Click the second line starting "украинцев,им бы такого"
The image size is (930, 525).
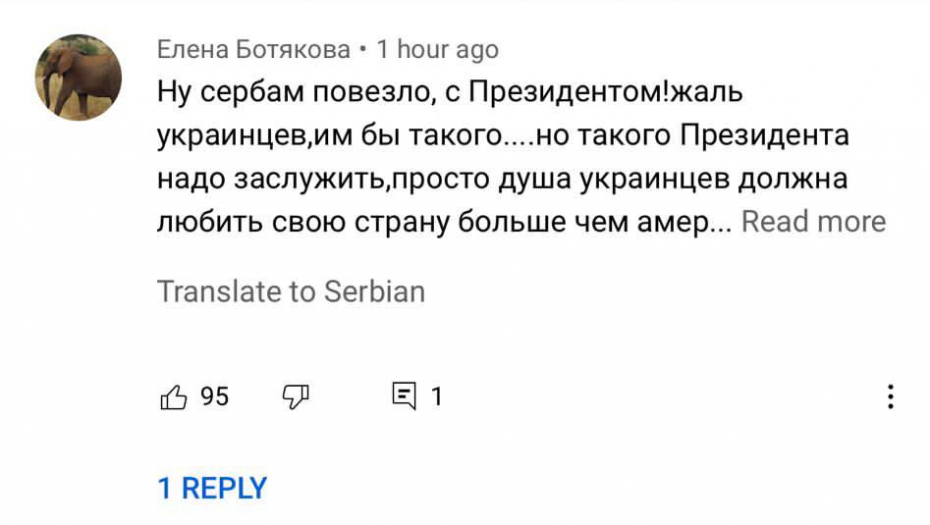[502, 136]
